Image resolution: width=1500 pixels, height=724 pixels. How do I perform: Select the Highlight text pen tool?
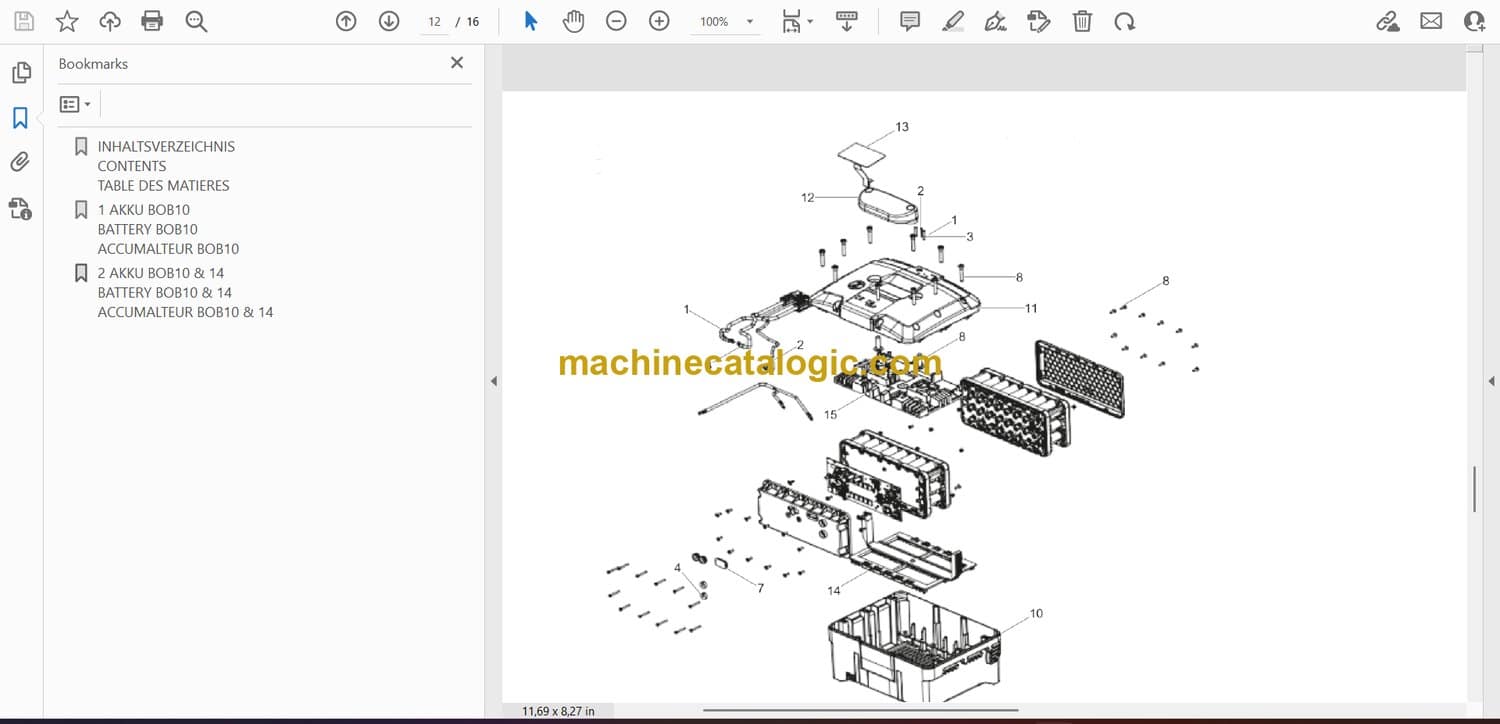pyautogui.click(x=953, y=21)
